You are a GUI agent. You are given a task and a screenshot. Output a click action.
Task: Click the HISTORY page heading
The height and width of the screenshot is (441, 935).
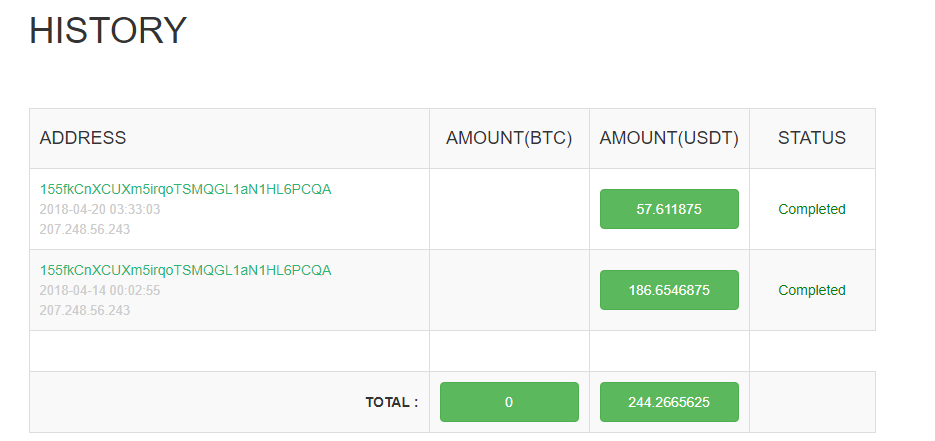tap(108, 30)
